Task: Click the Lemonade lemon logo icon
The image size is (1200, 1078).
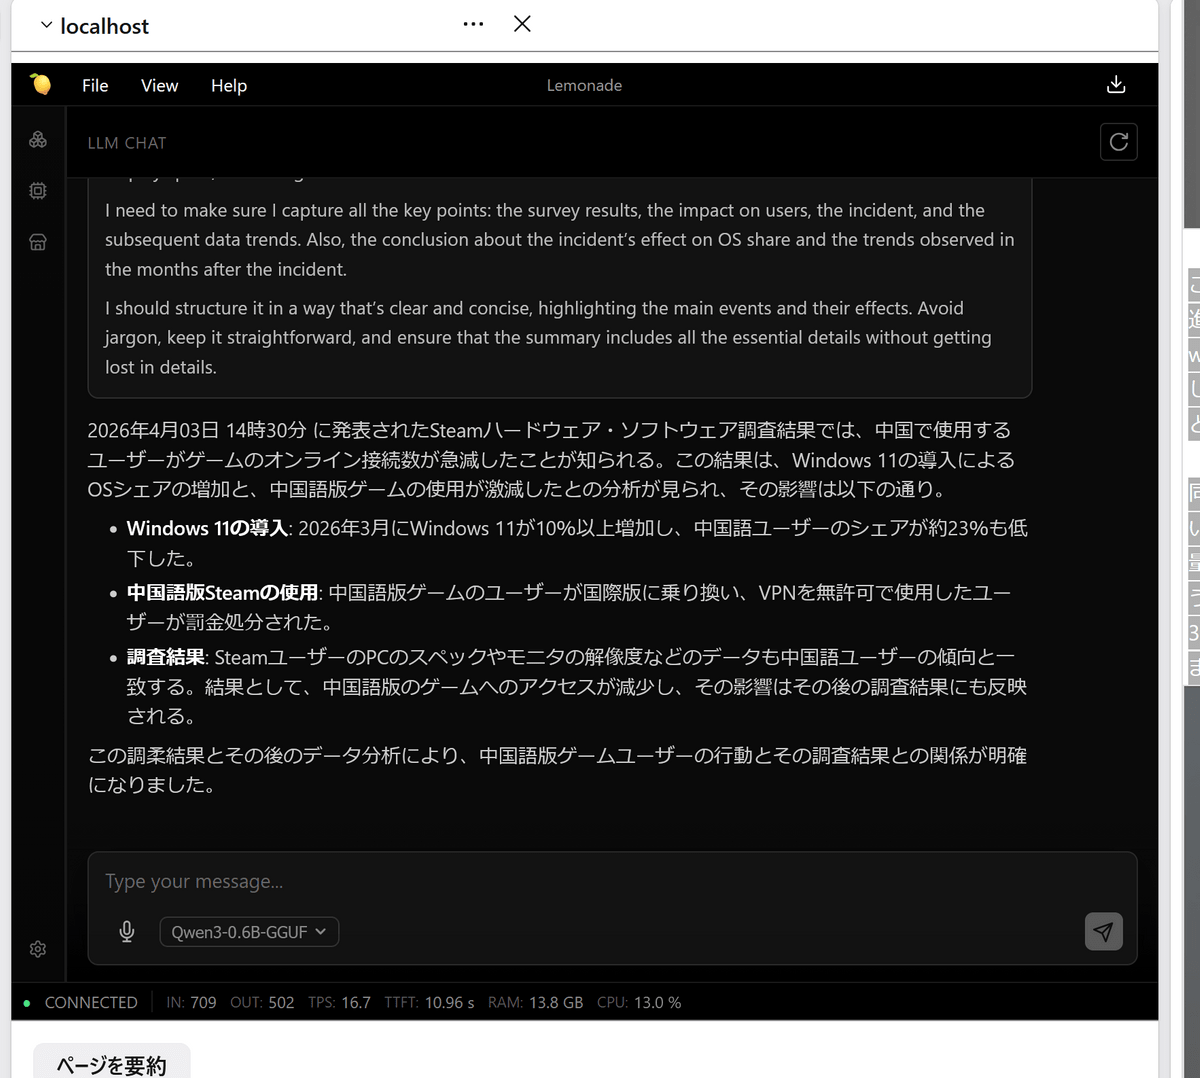Action: pos(40,85)
